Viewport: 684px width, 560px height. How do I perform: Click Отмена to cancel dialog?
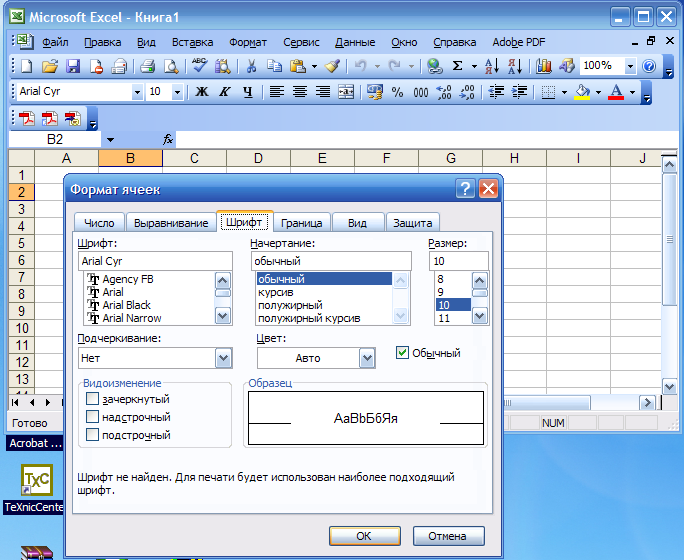[448, 536]
